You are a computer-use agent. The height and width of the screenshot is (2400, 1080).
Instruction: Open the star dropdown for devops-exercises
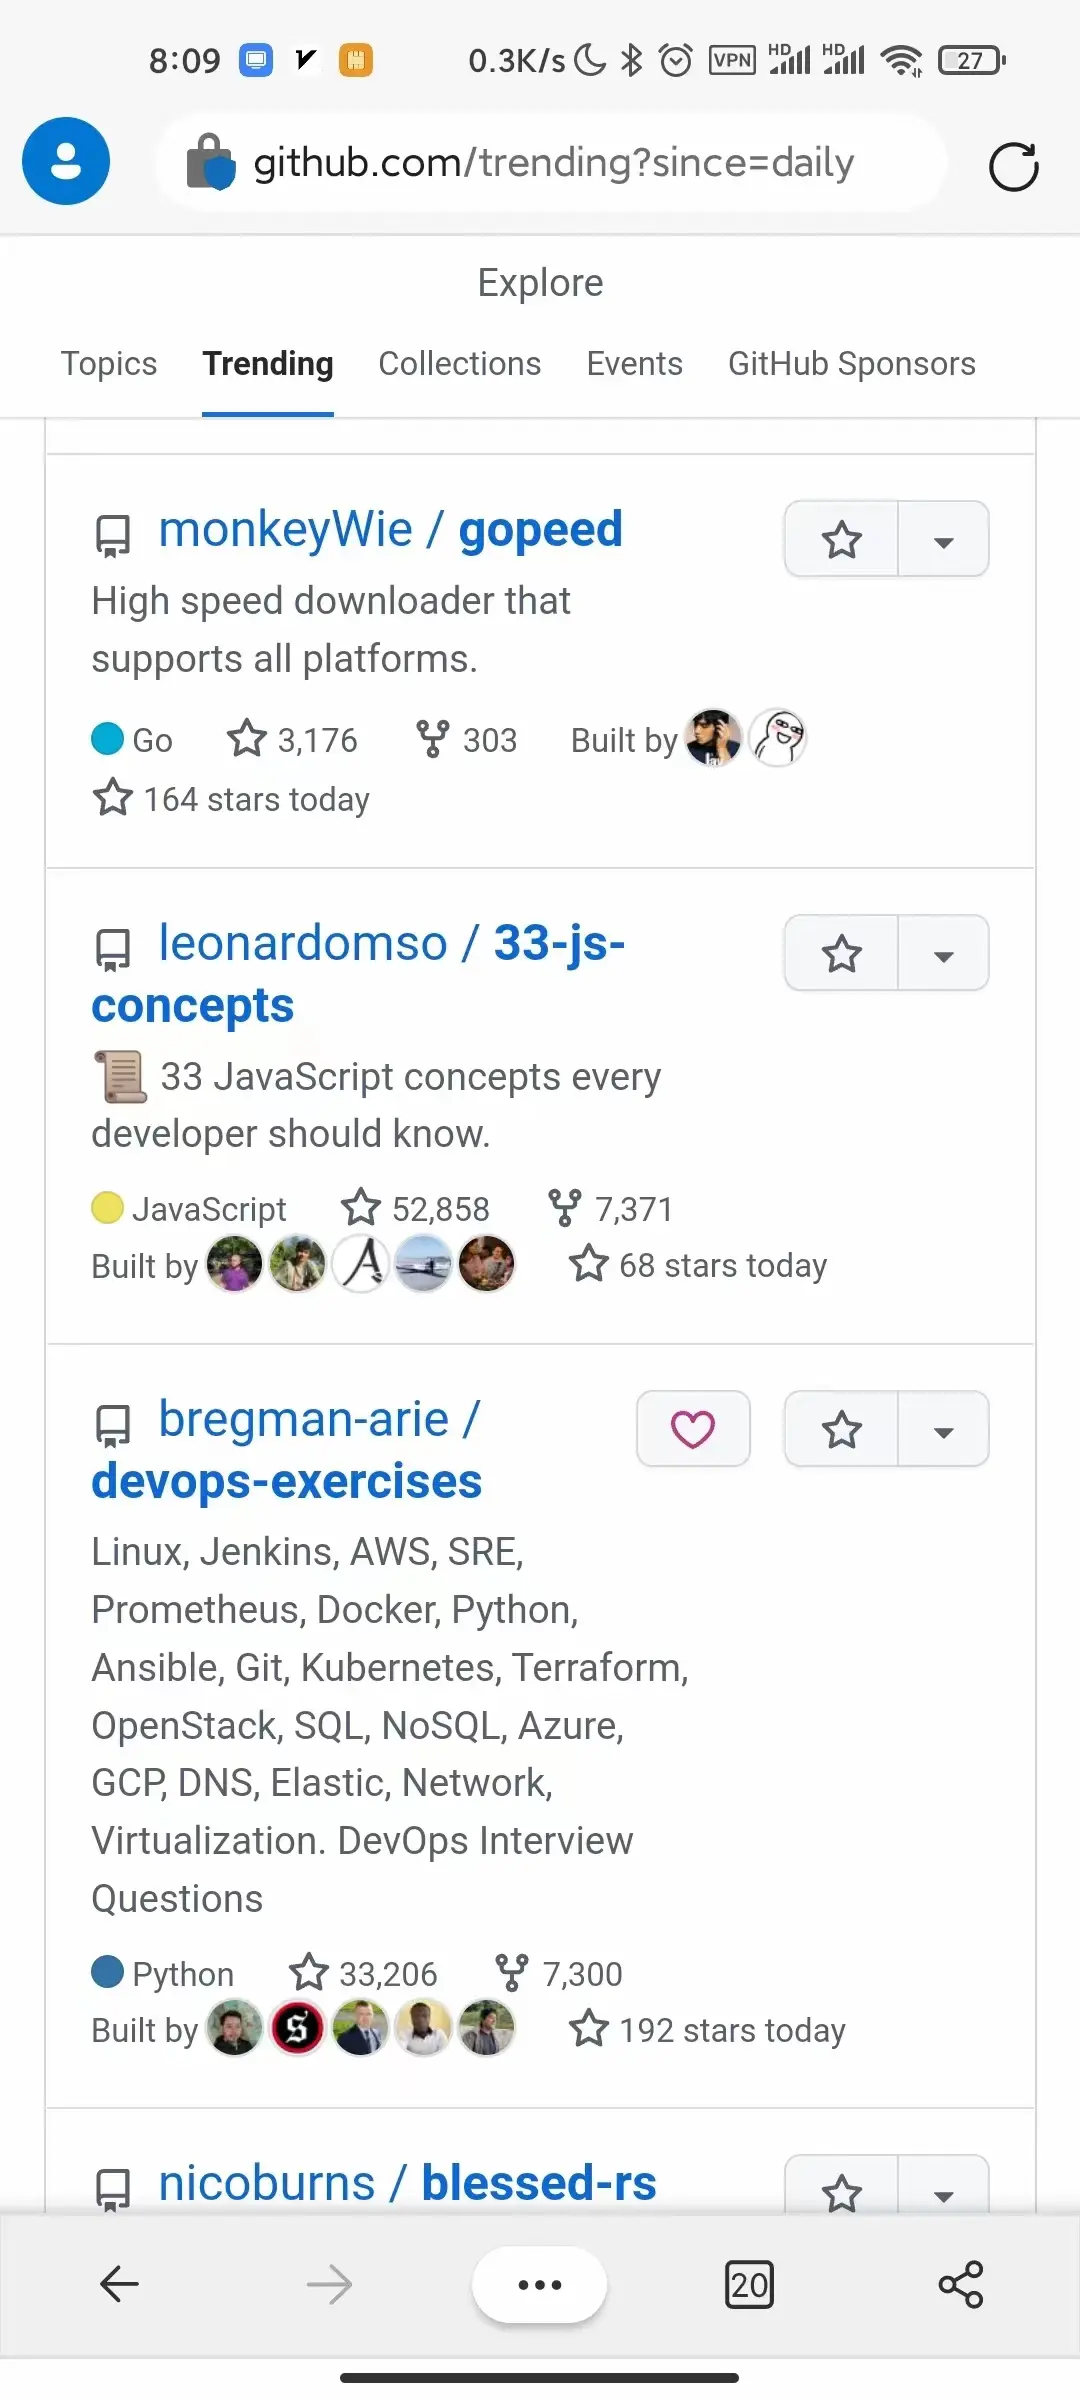click(943, 1429)
